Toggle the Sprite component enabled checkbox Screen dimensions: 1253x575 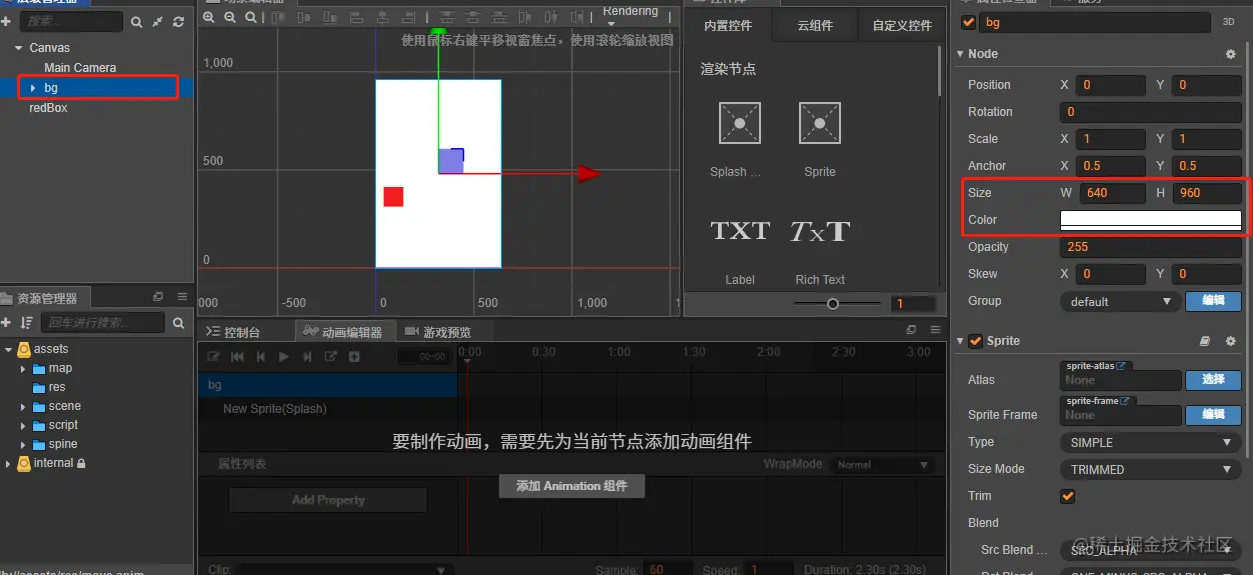[976, 341]
